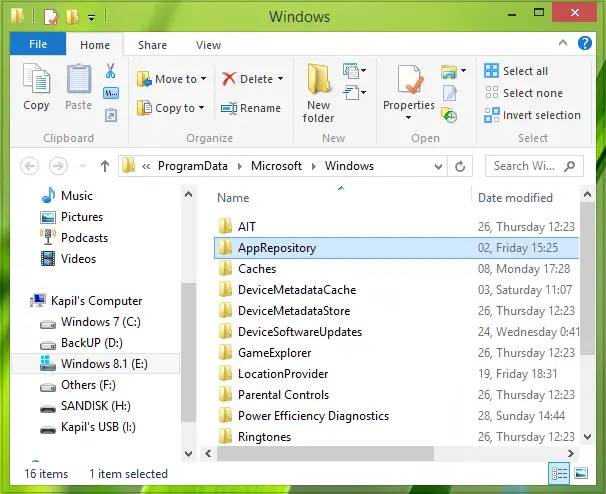This screenshot has height=494, width=606.
Task: Go Up one level arrow
Action: tap(105, 166)
